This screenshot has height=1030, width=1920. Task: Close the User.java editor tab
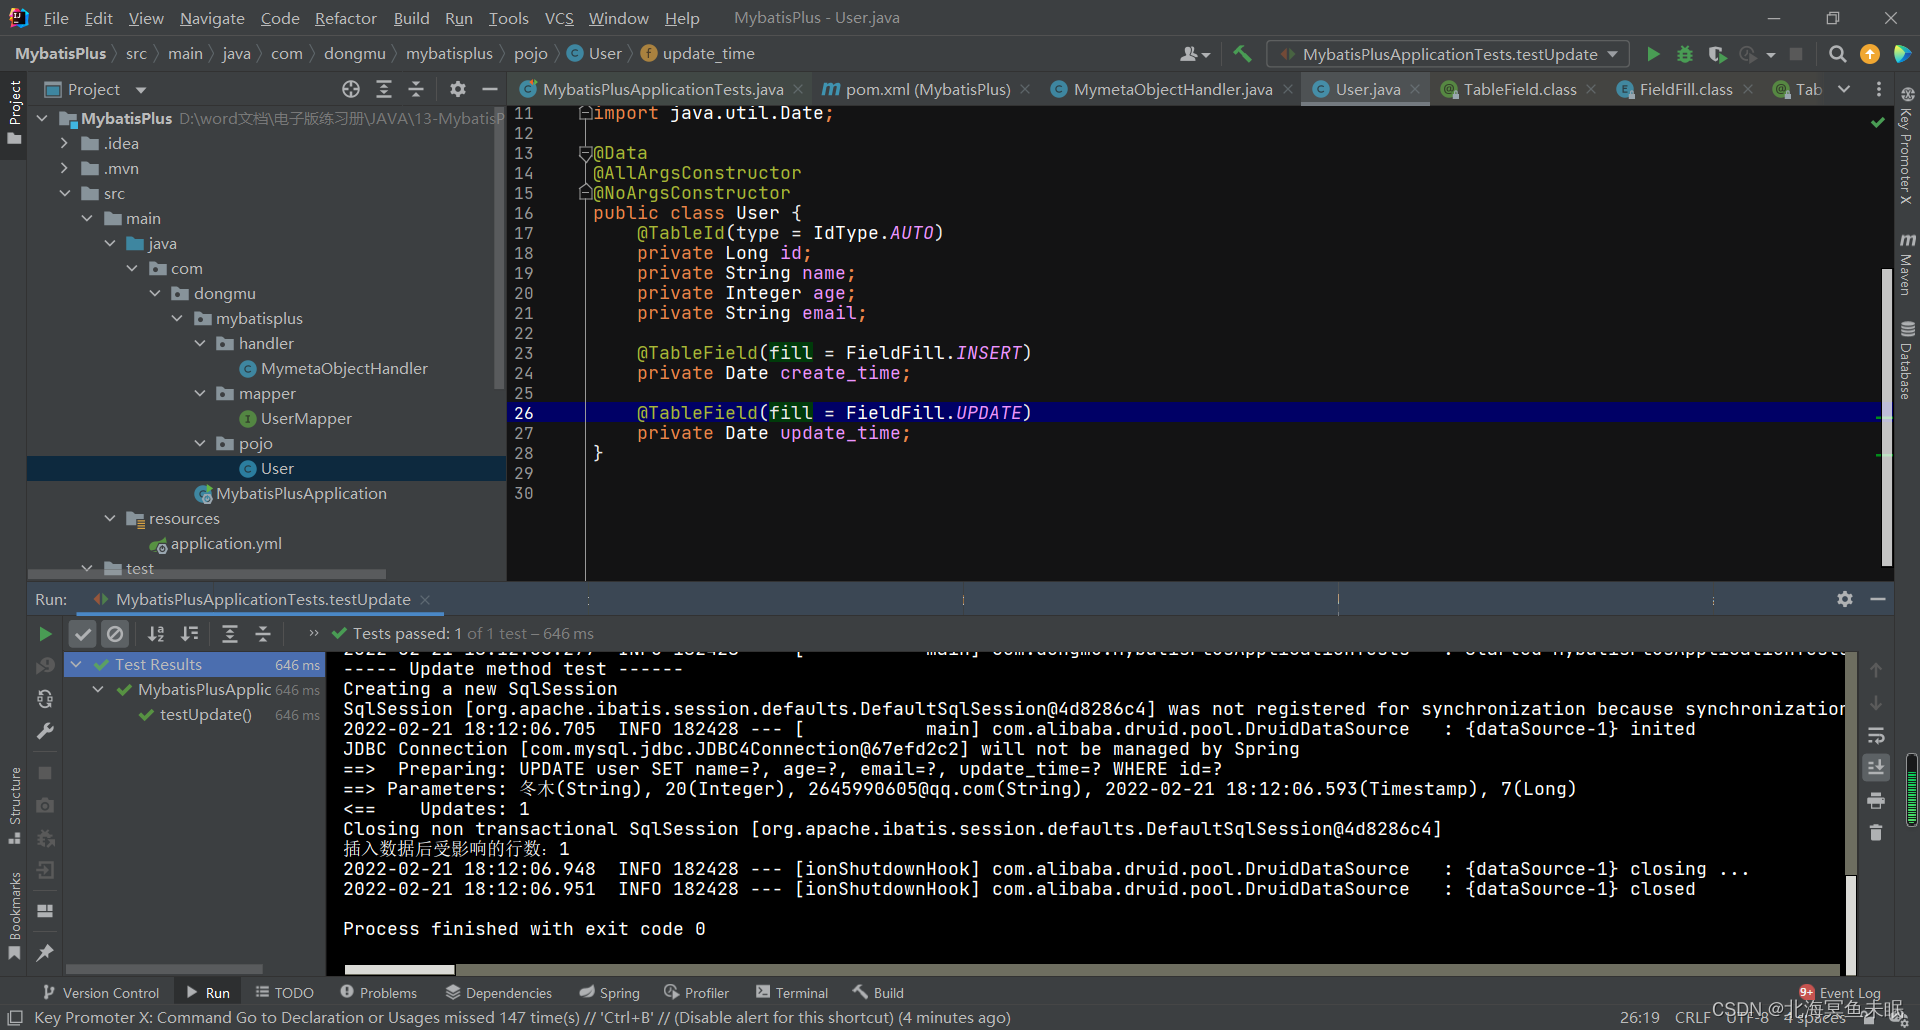pyautogui.click(x=1415, y=89)
